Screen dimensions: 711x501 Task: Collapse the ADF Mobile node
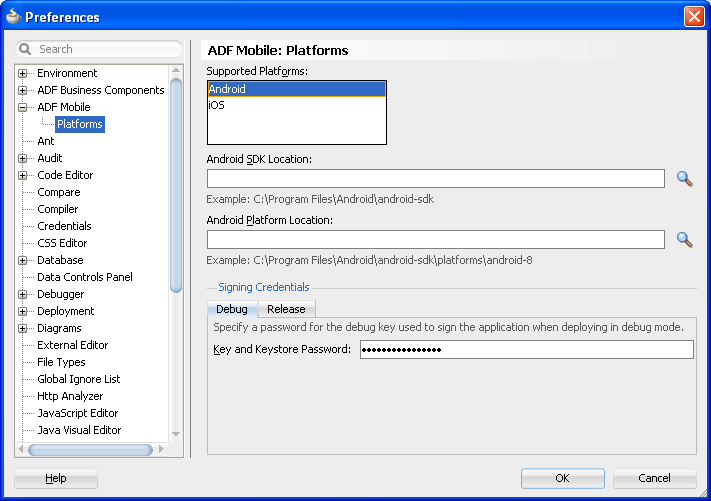22,107
